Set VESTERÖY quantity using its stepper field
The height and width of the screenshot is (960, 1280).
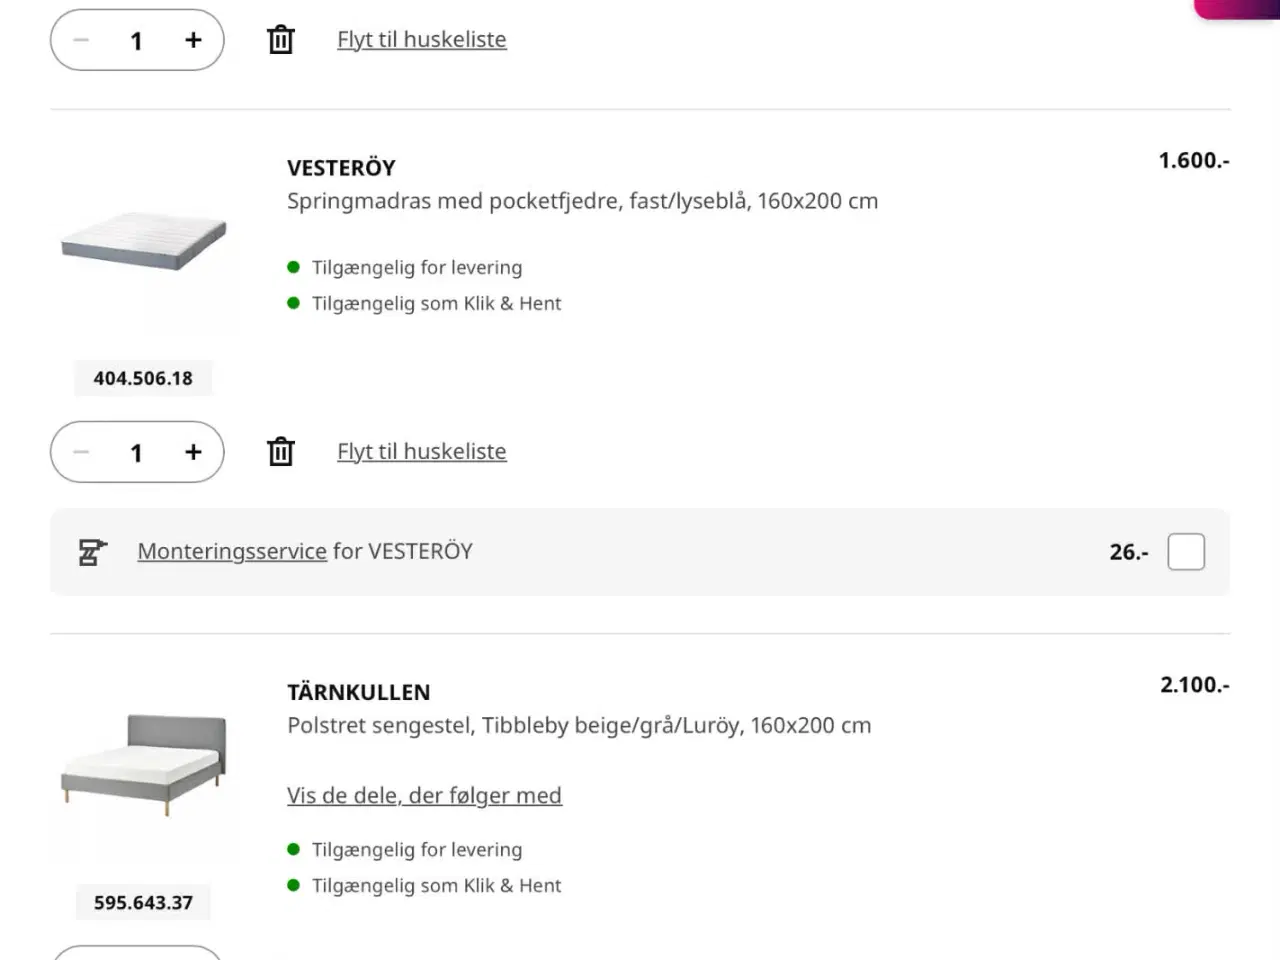pos(137,452)
